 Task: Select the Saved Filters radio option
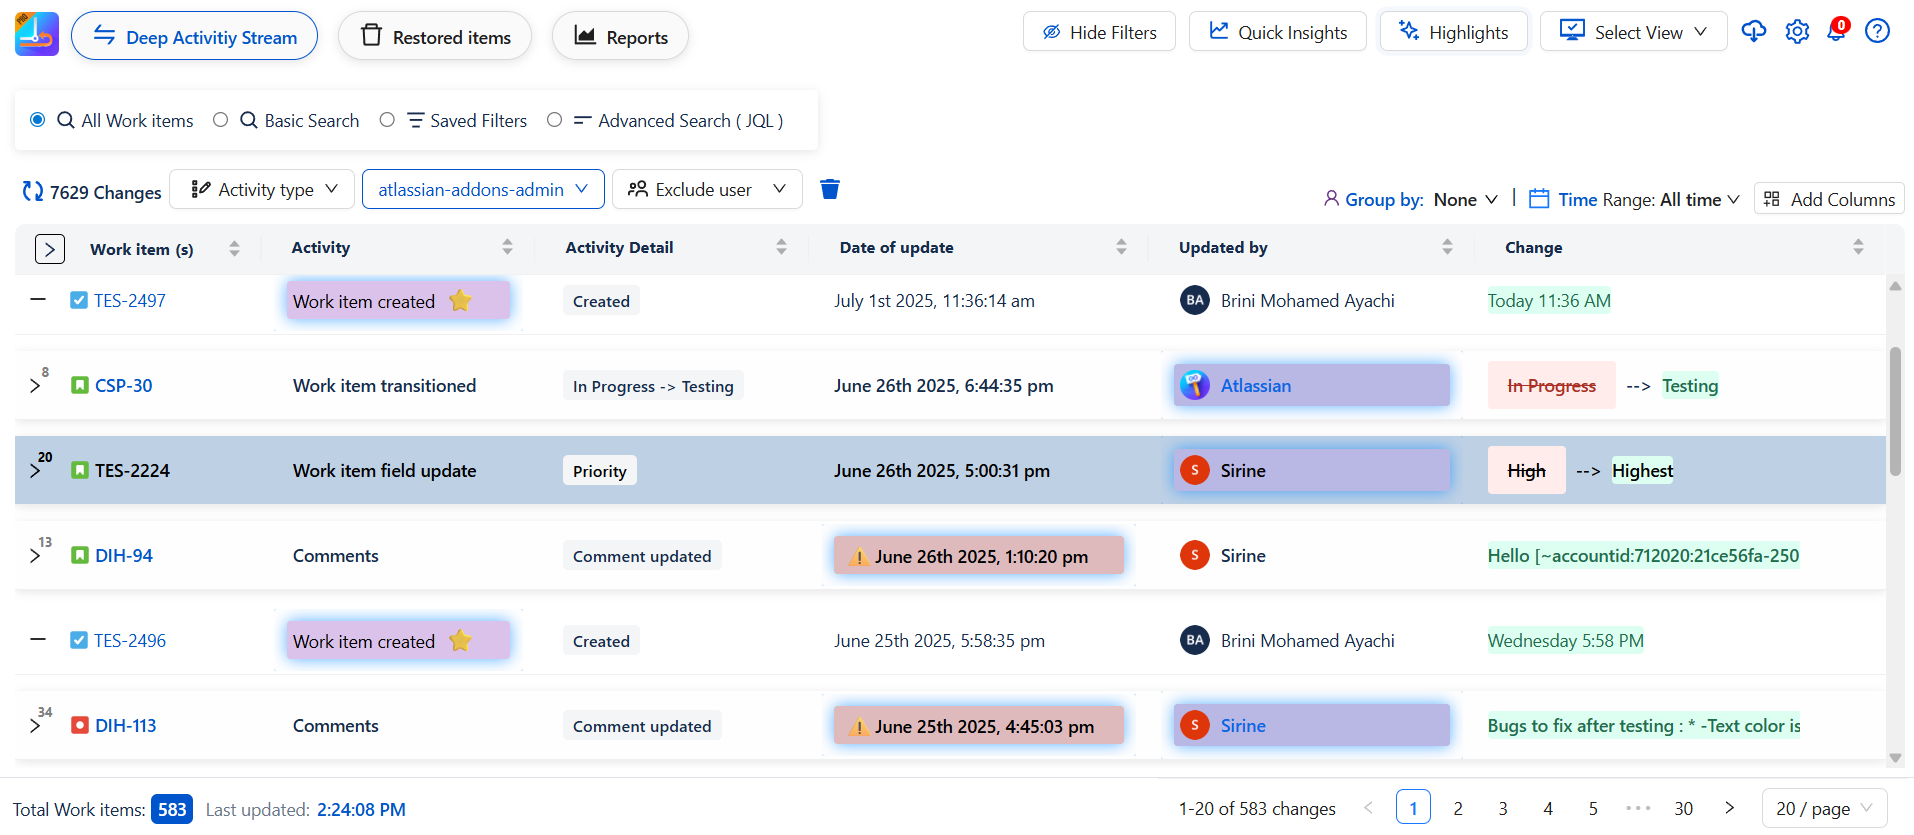tap(387, 120)
